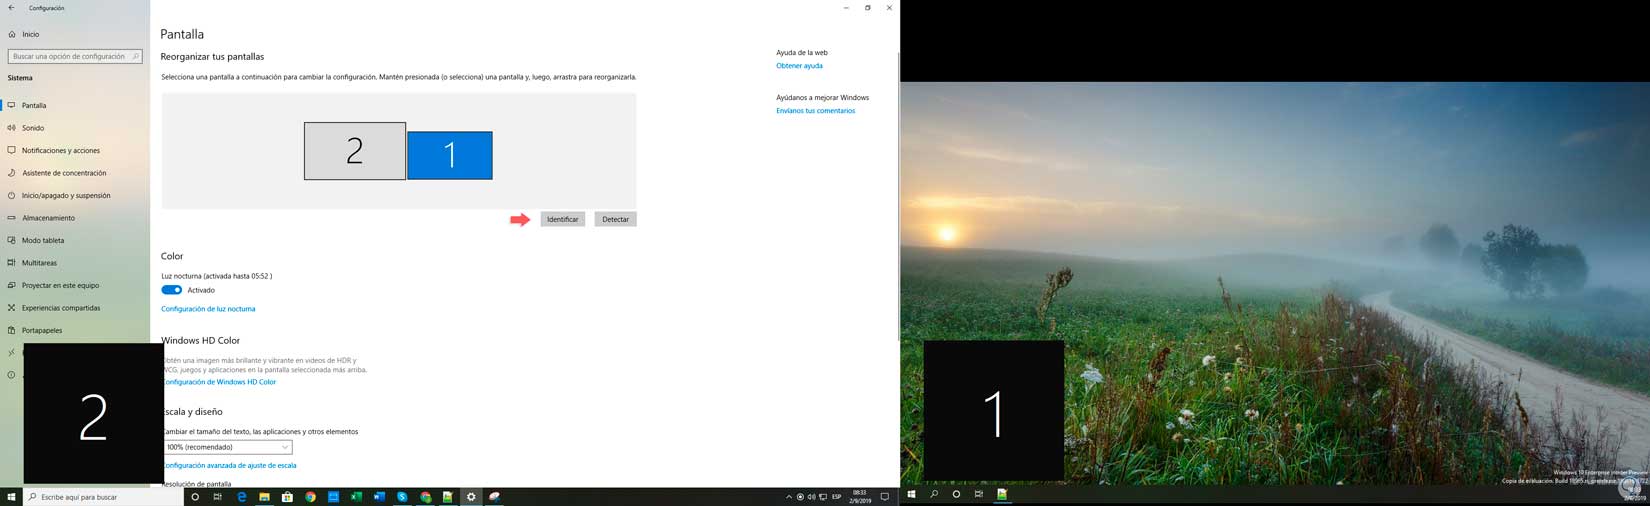Open Start on the second monitor taskbar

[911, 494]
